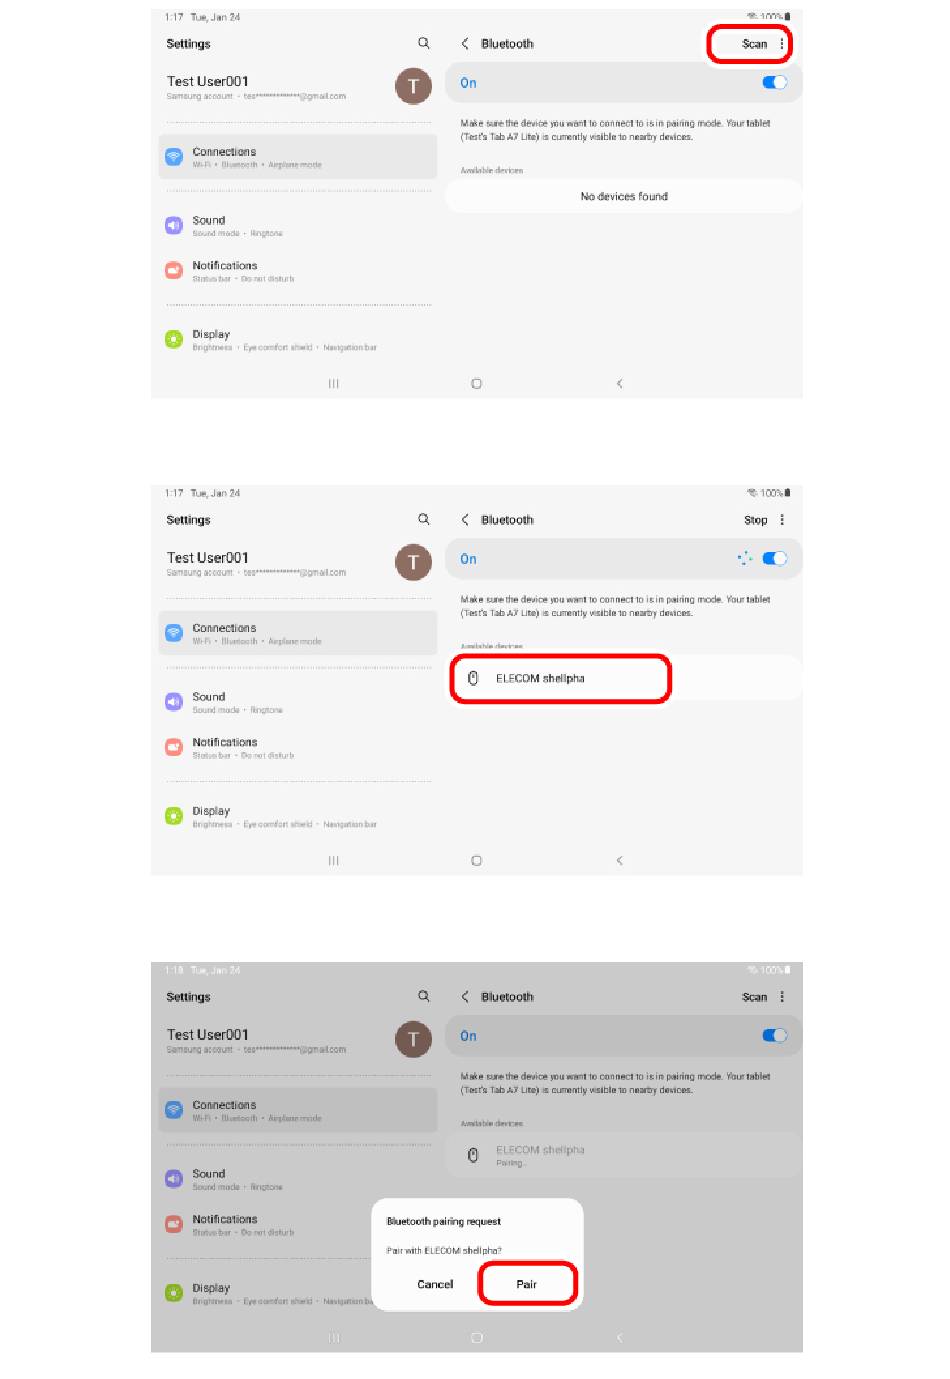
Task: Tap the Notifications icon in the dimmed bottom screenshot
Action: click(x=173, y=1224)
